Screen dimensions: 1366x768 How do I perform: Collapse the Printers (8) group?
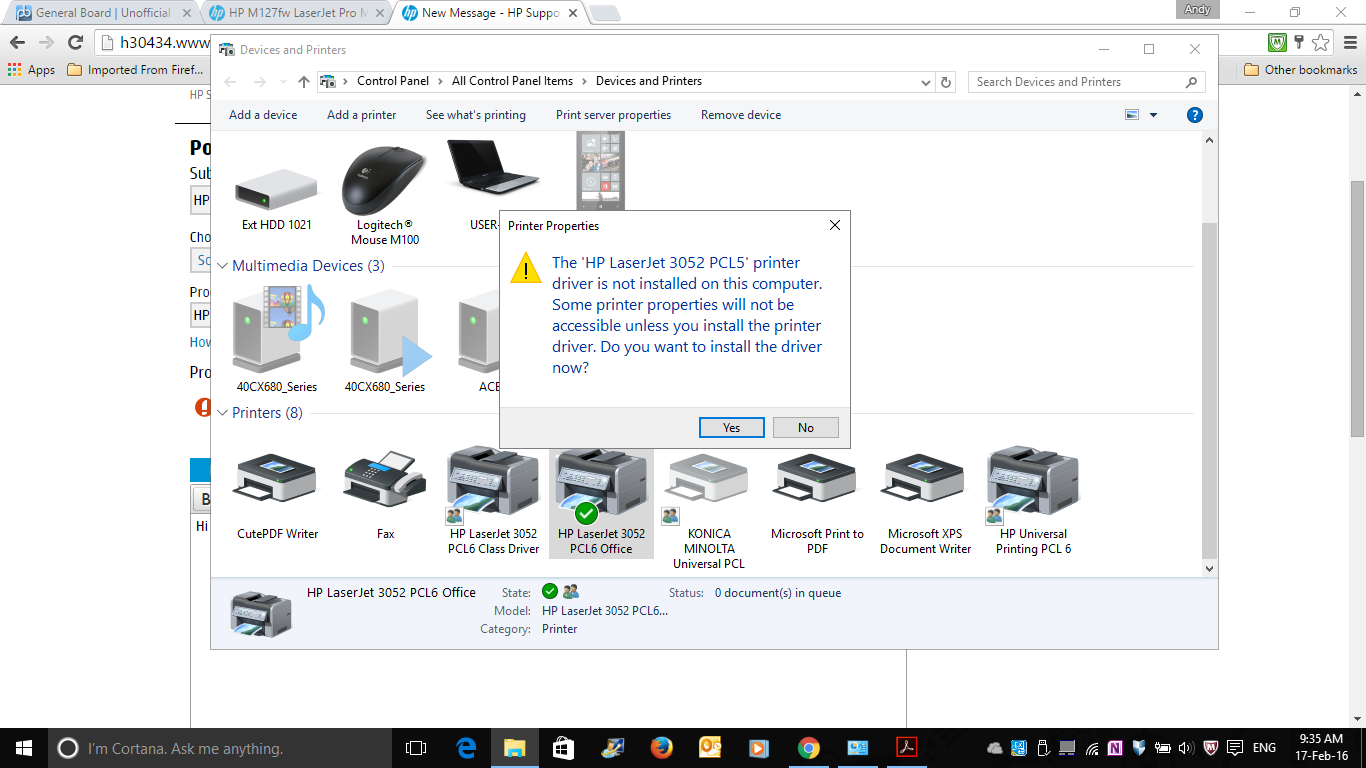[x=222, y=413]
